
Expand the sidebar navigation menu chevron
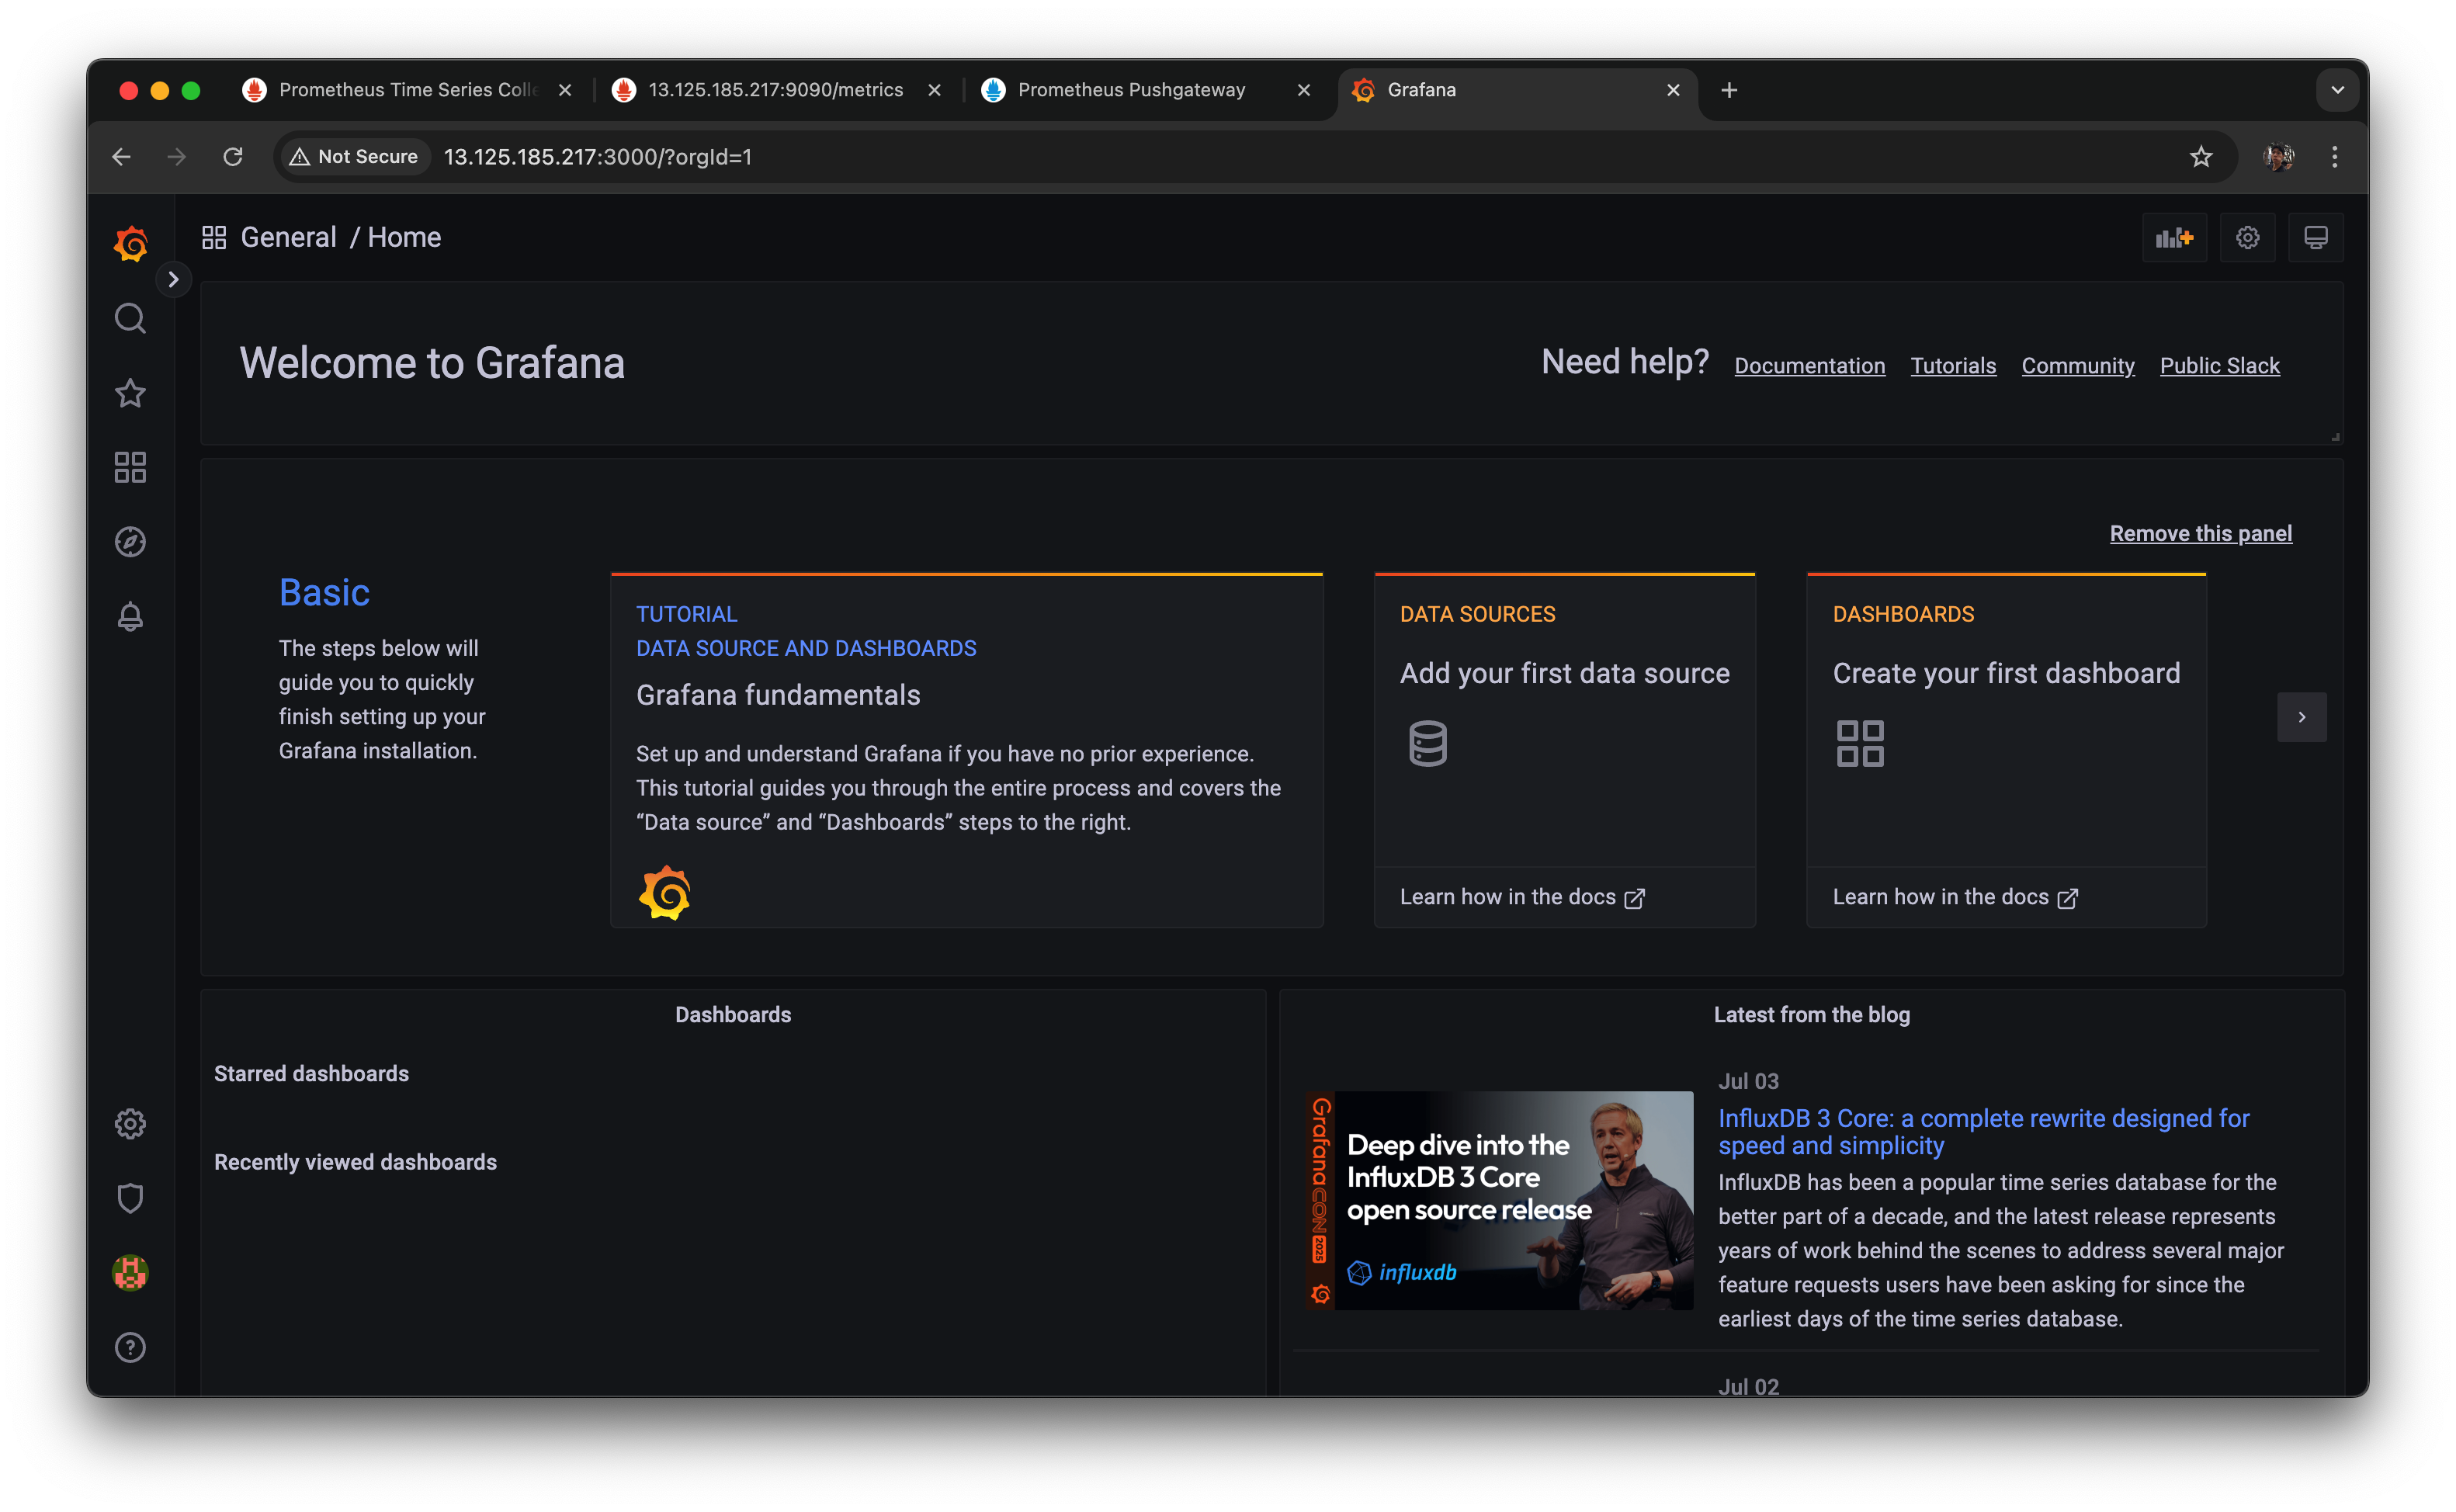coord(174,279)
